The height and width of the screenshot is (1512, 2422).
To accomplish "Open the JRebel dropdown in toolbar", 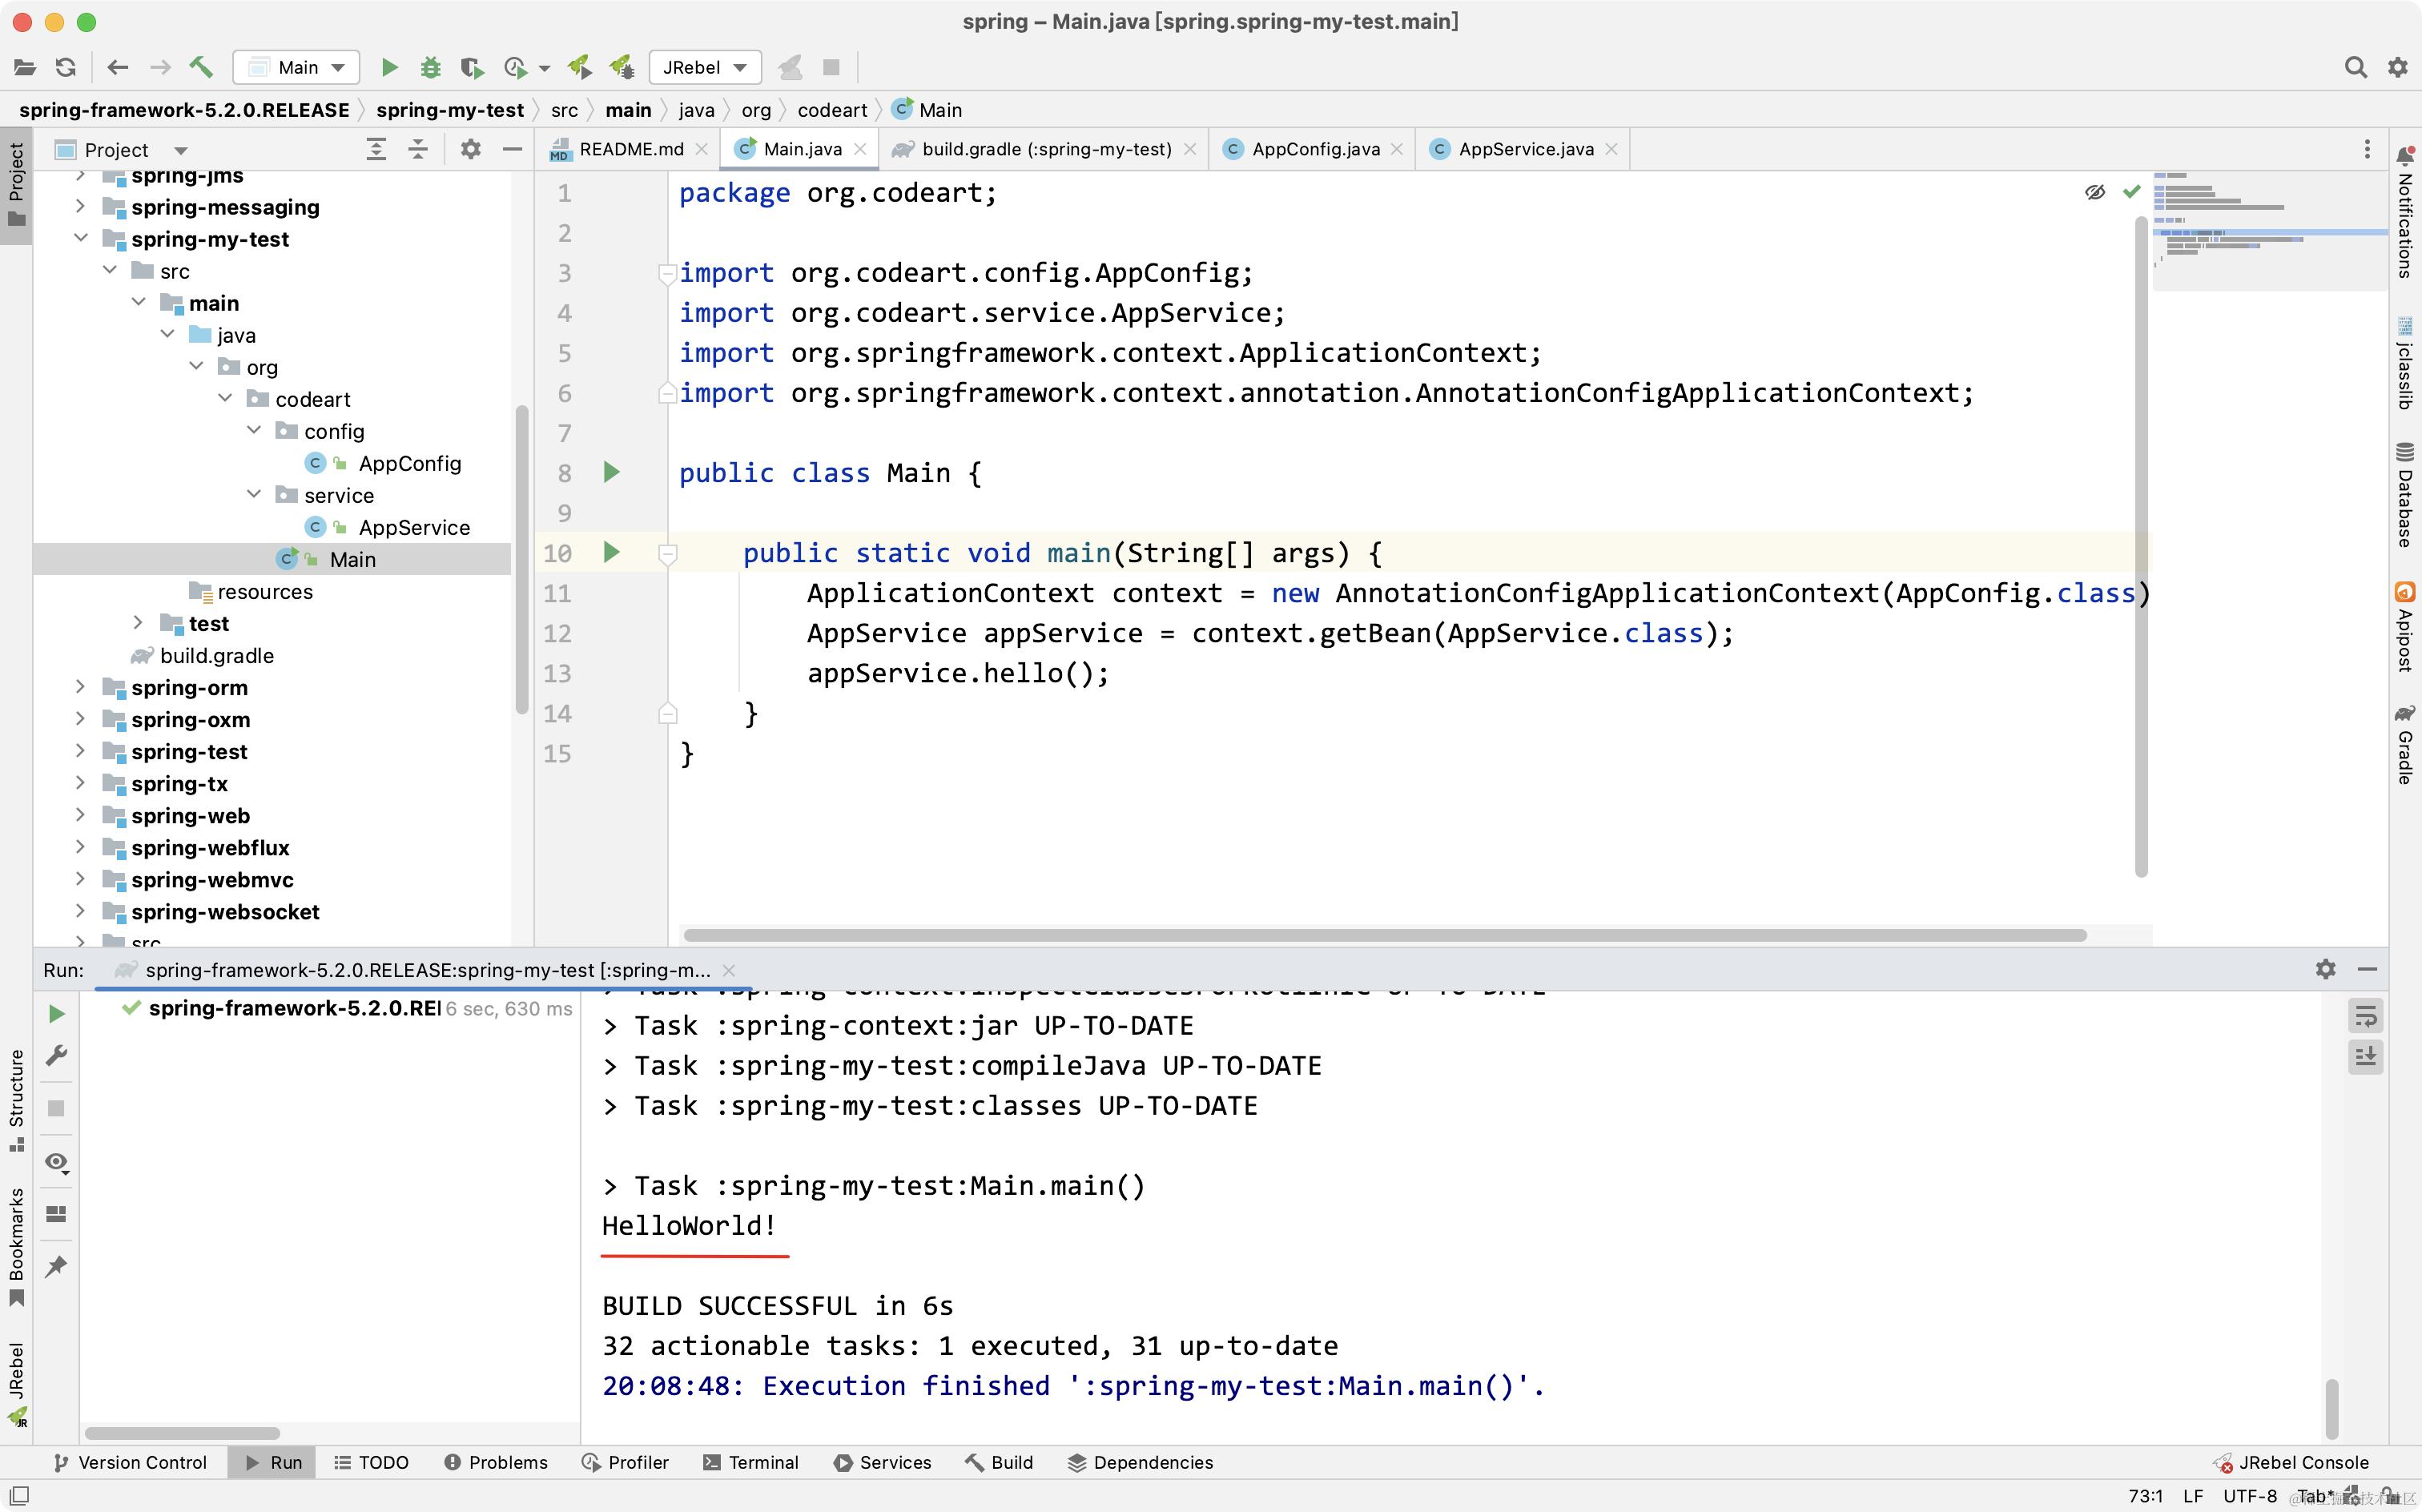I will (x=704, y=67).
